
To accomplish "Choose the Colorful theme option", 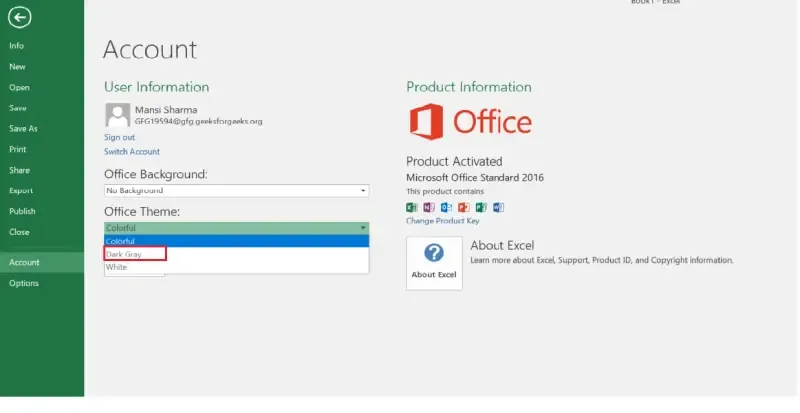I will tap(236, 241).
